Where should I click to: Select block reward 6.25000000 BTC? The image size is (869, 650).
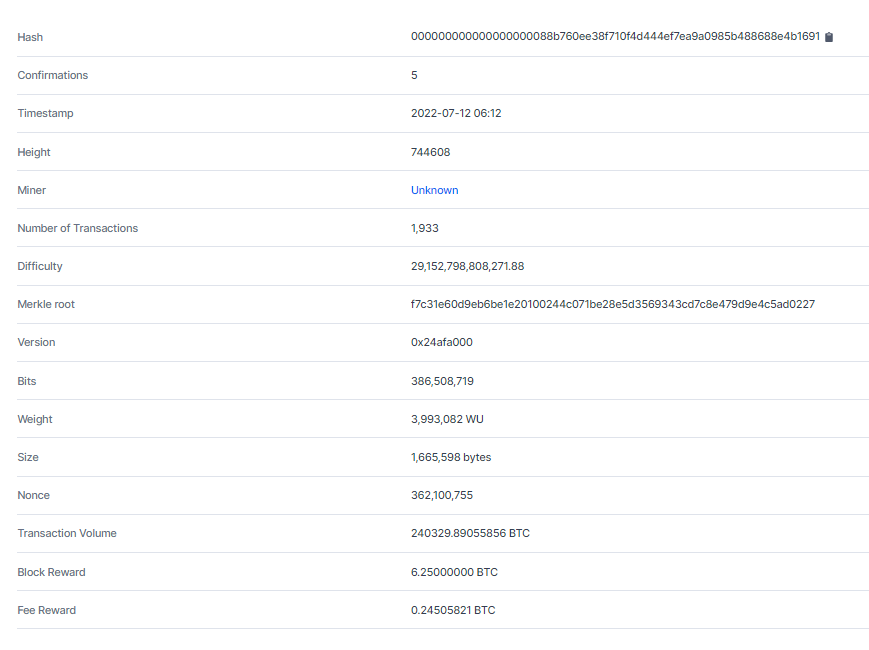(x=454, y=572)
